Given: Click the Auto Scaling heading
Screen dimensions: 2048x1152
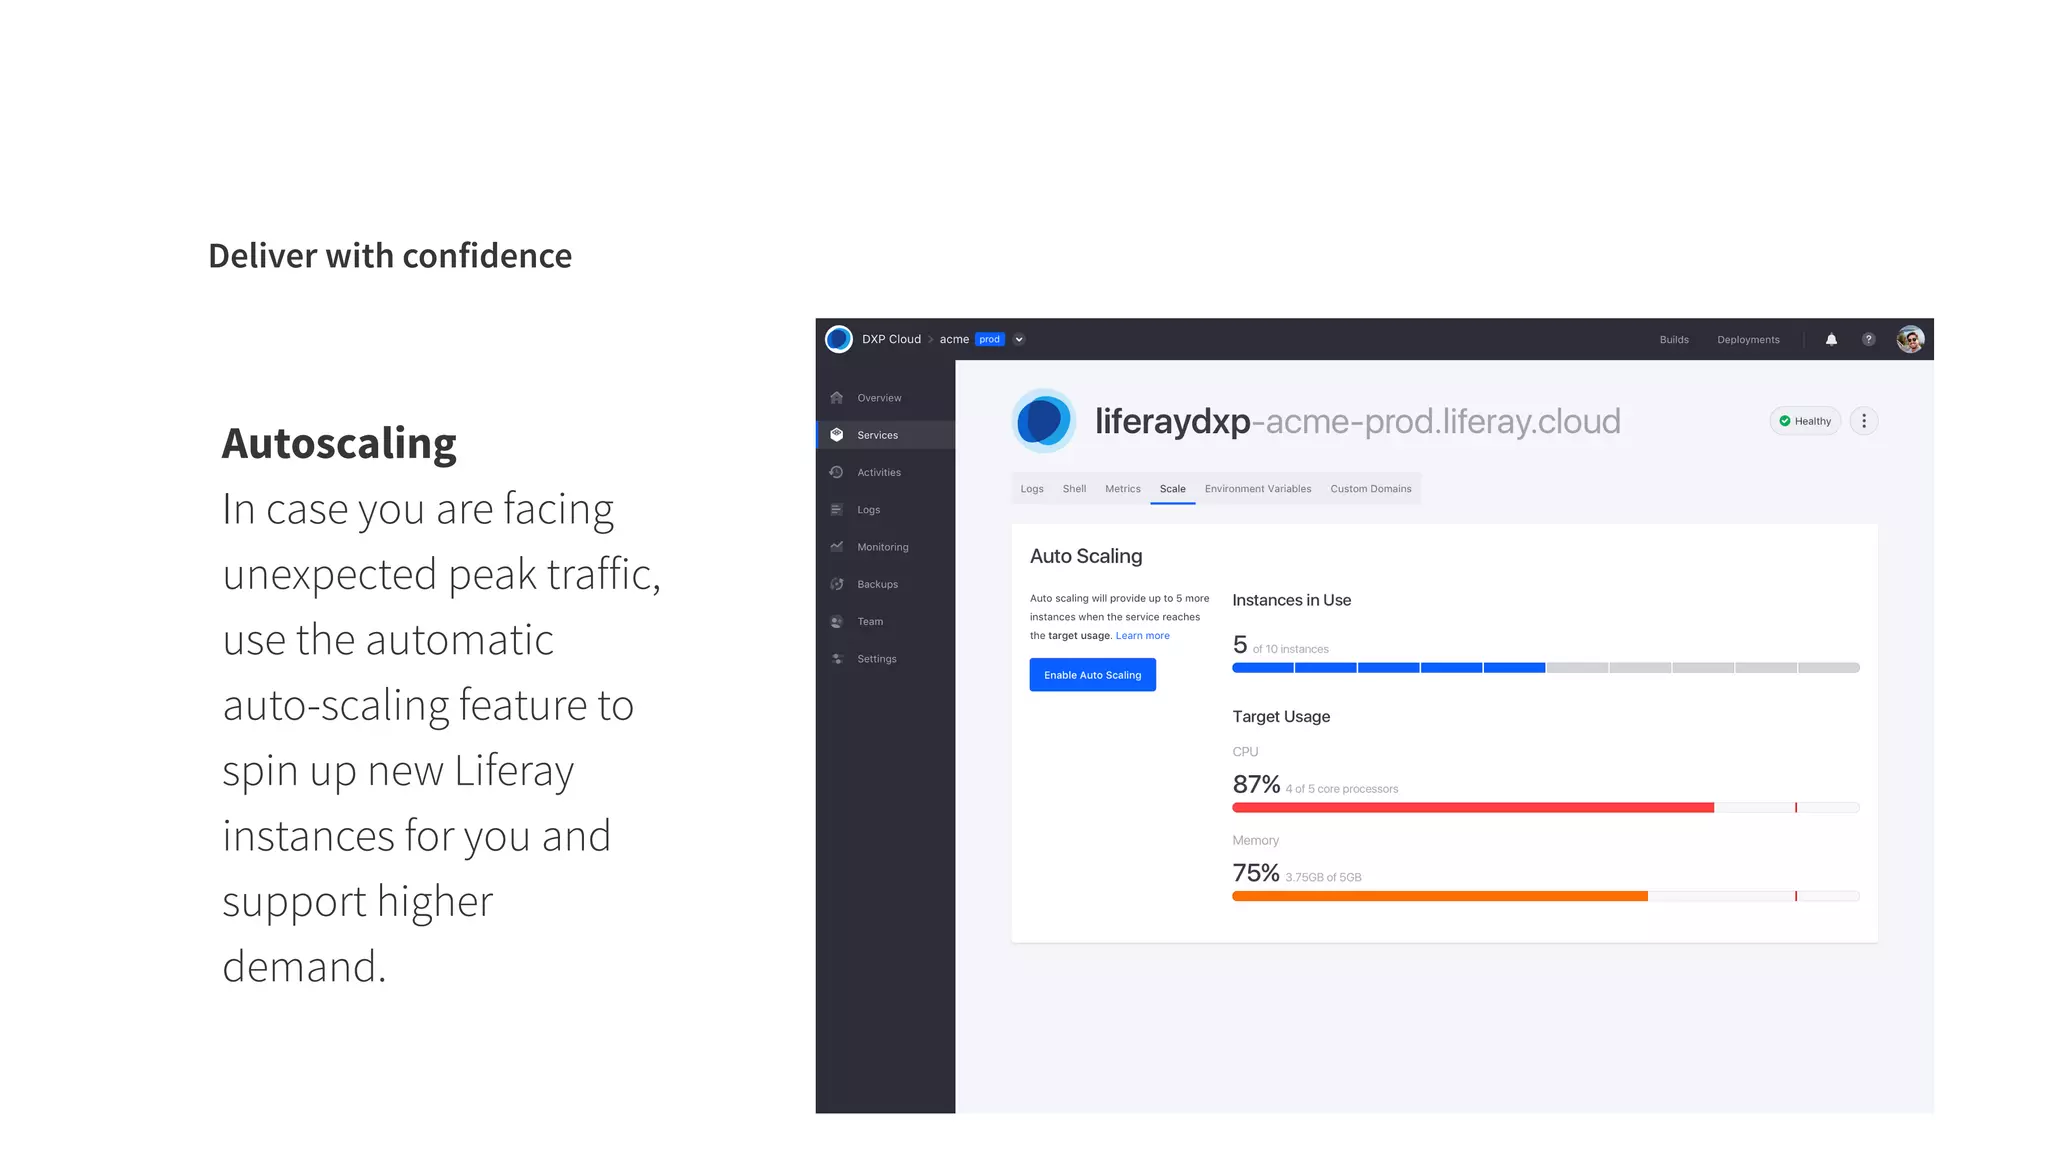Looking at the screenshot, I should [x=1086, y=556].
